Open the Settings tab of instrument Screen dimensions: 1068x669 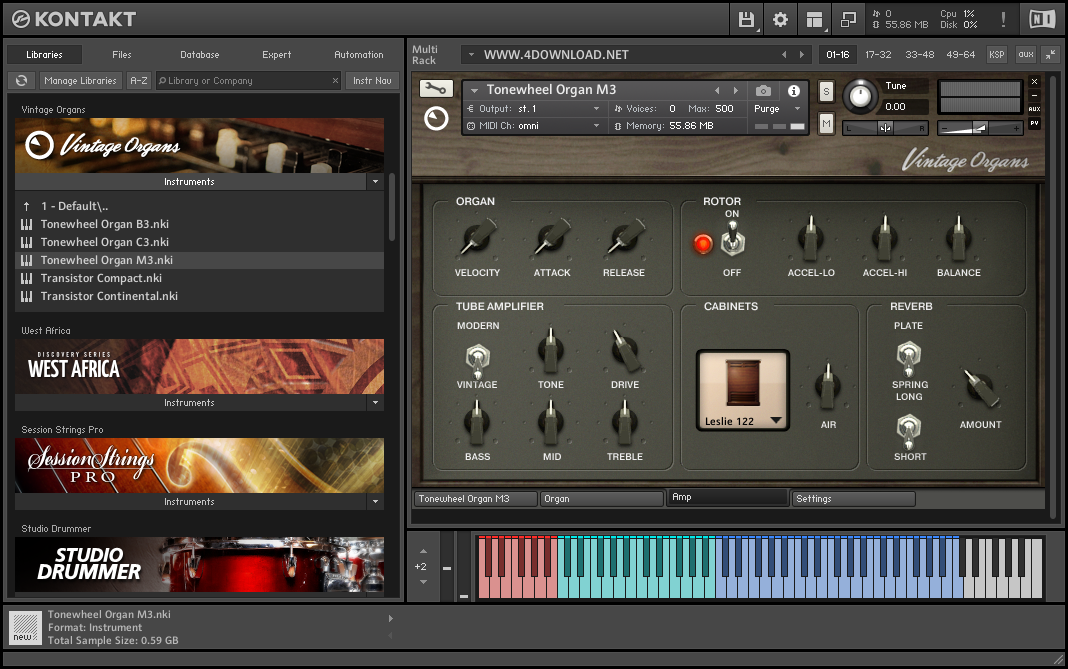point(853,498)
